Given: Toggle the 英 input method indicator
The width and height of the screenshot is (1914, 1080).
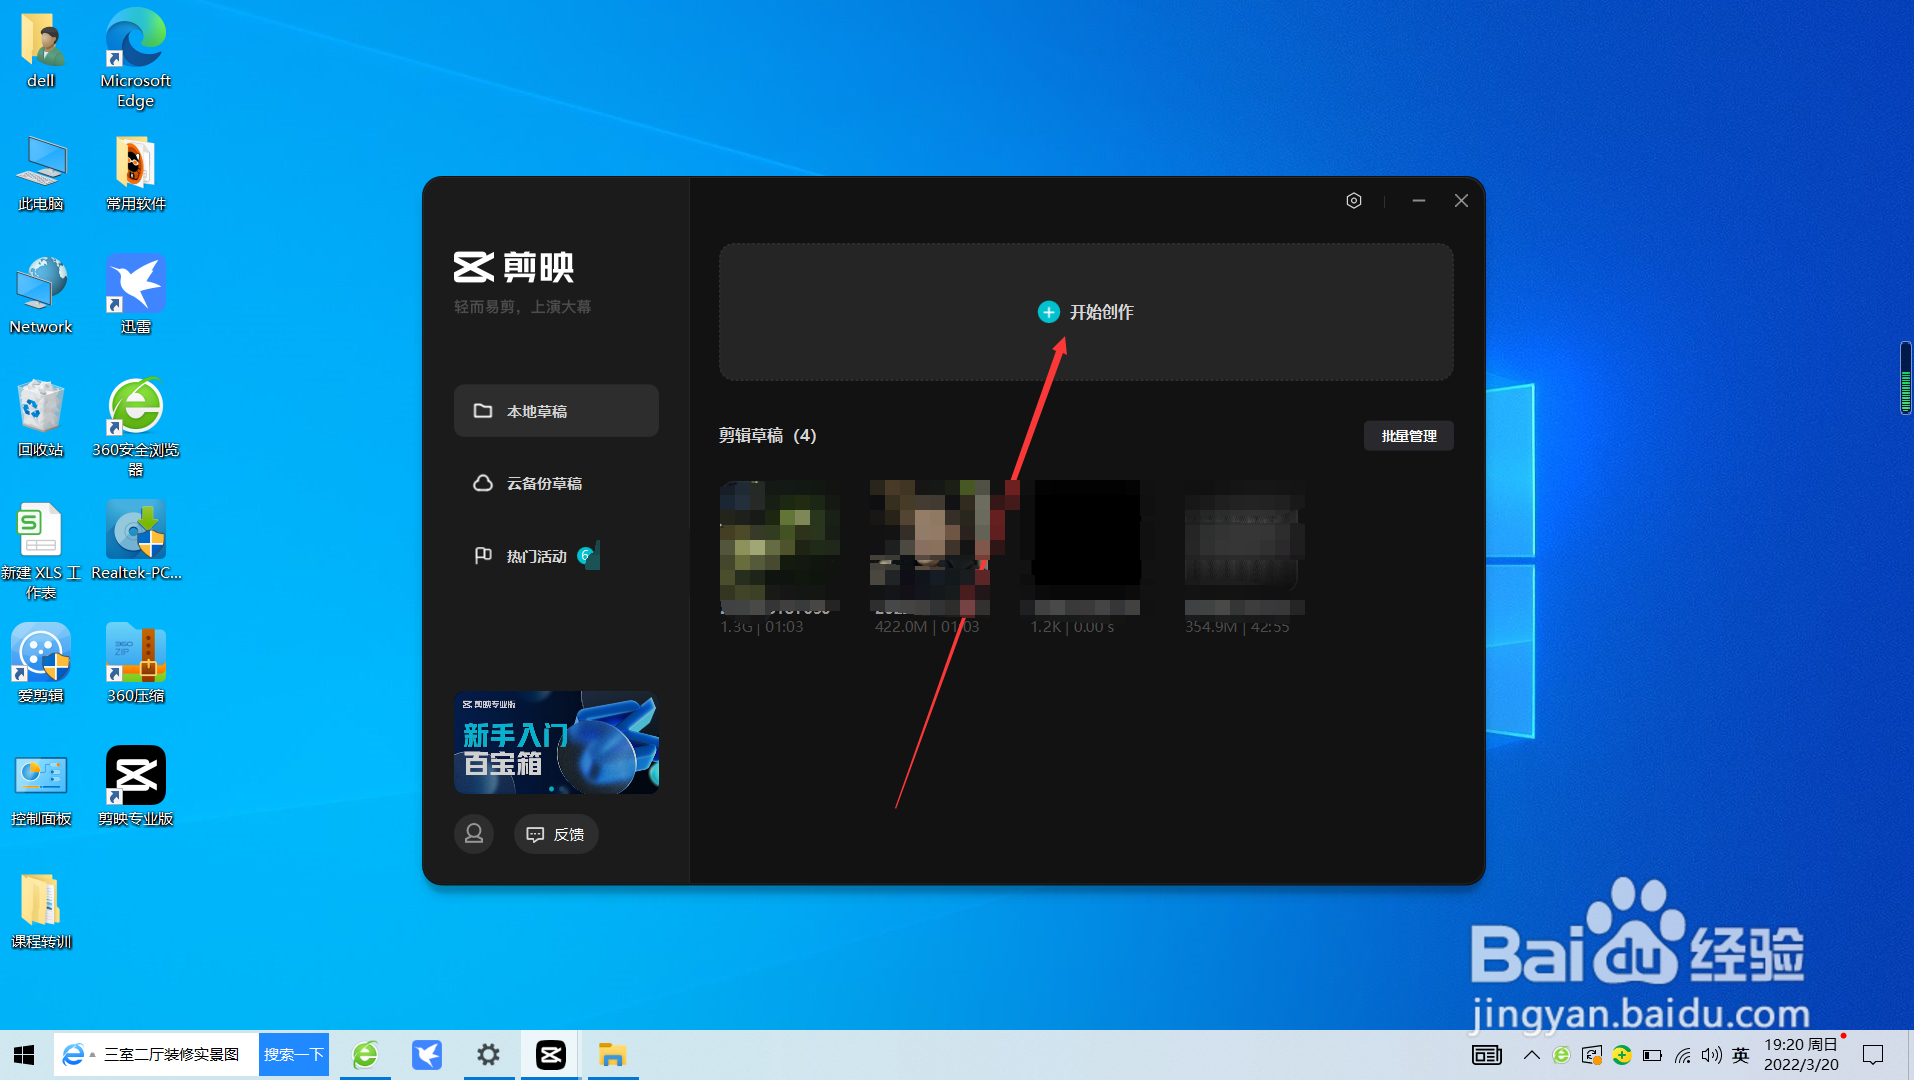Looking at the screenshot, I should coord(1741,1055).
